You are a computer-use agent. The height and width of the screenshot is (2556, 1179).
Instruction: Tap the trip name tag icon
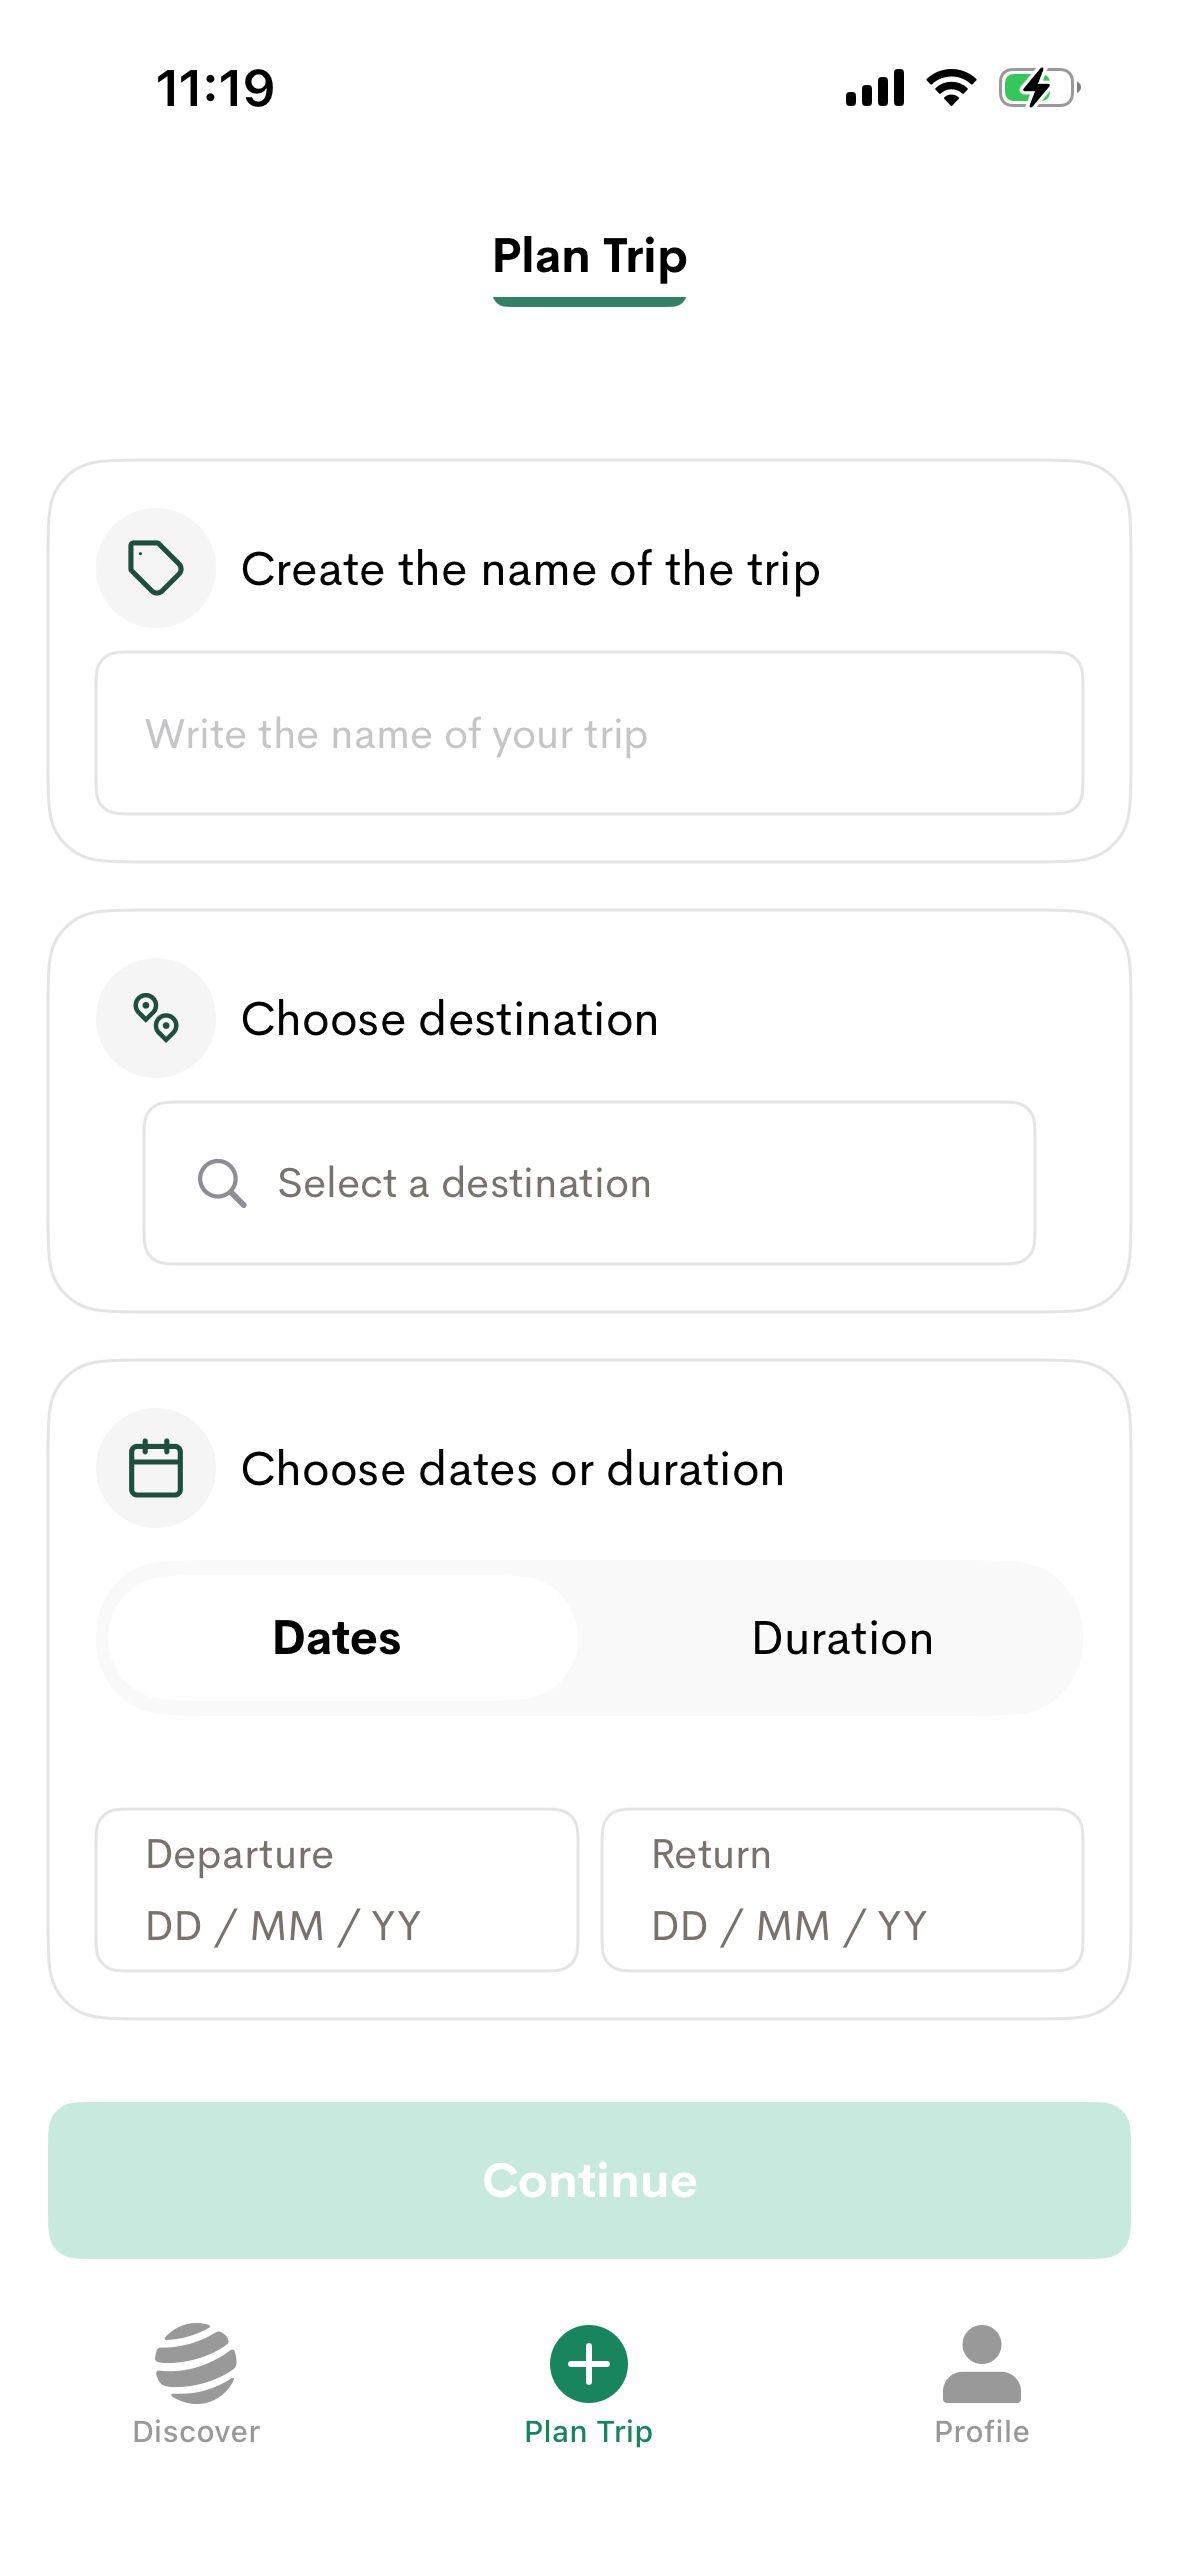[156, 568]
